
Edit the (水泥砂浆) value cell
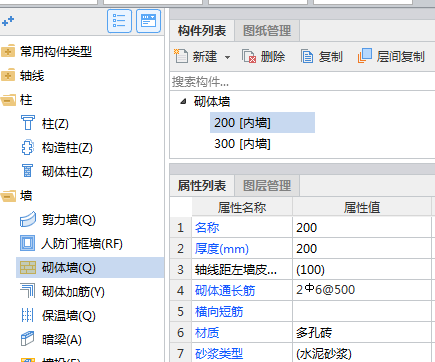(362, 353)
